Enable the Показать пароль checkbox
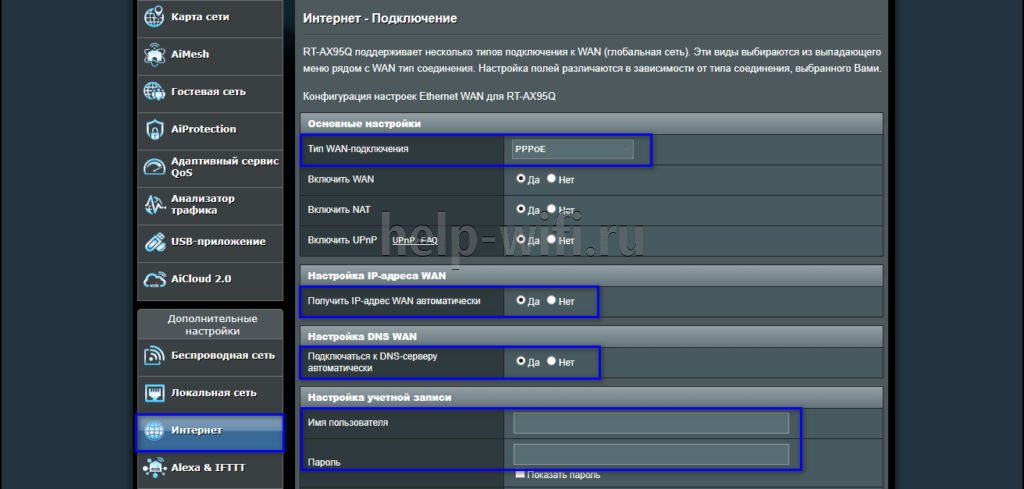 [x=520, y=474]
